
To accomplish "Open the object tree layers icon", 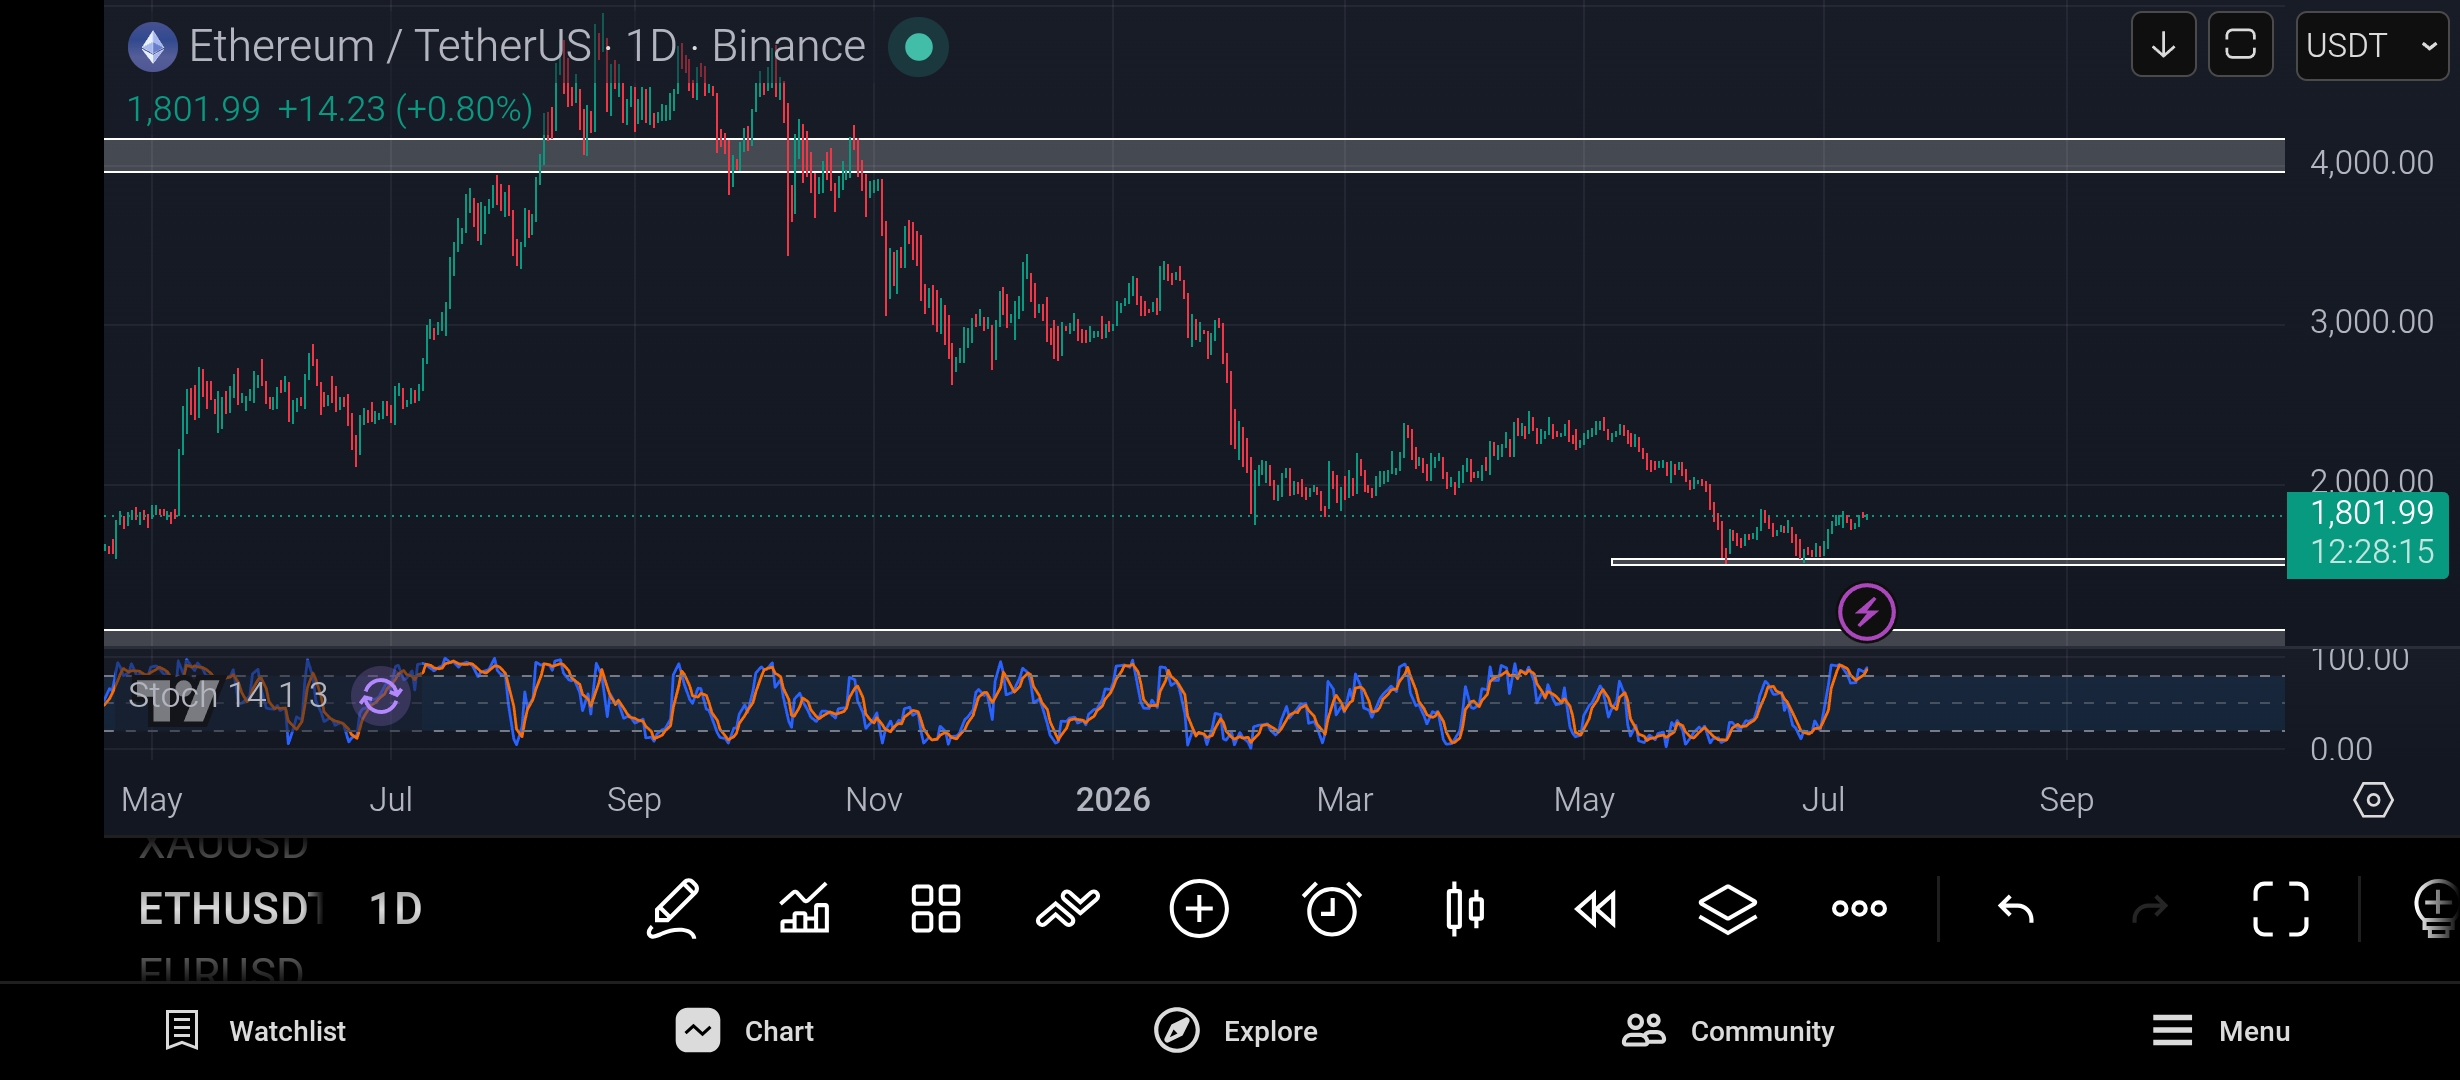I will (x=1727, y=909).
